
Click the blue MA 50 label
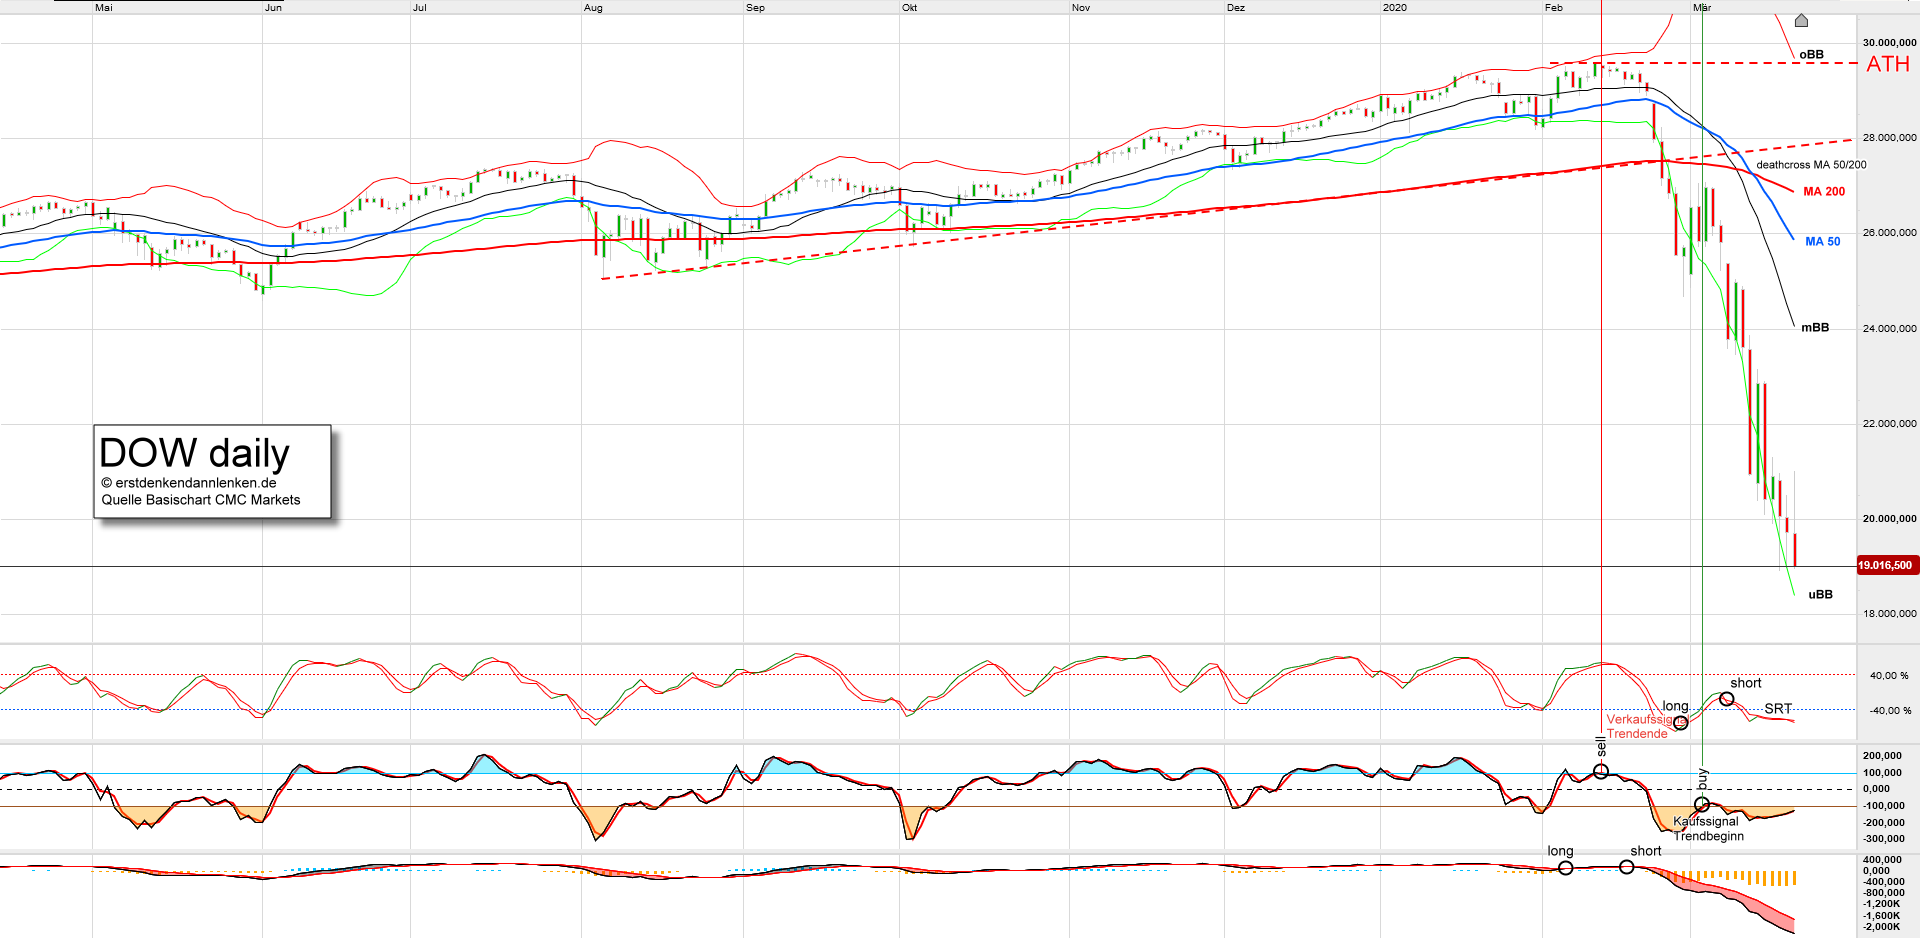tap(1822, 242)
